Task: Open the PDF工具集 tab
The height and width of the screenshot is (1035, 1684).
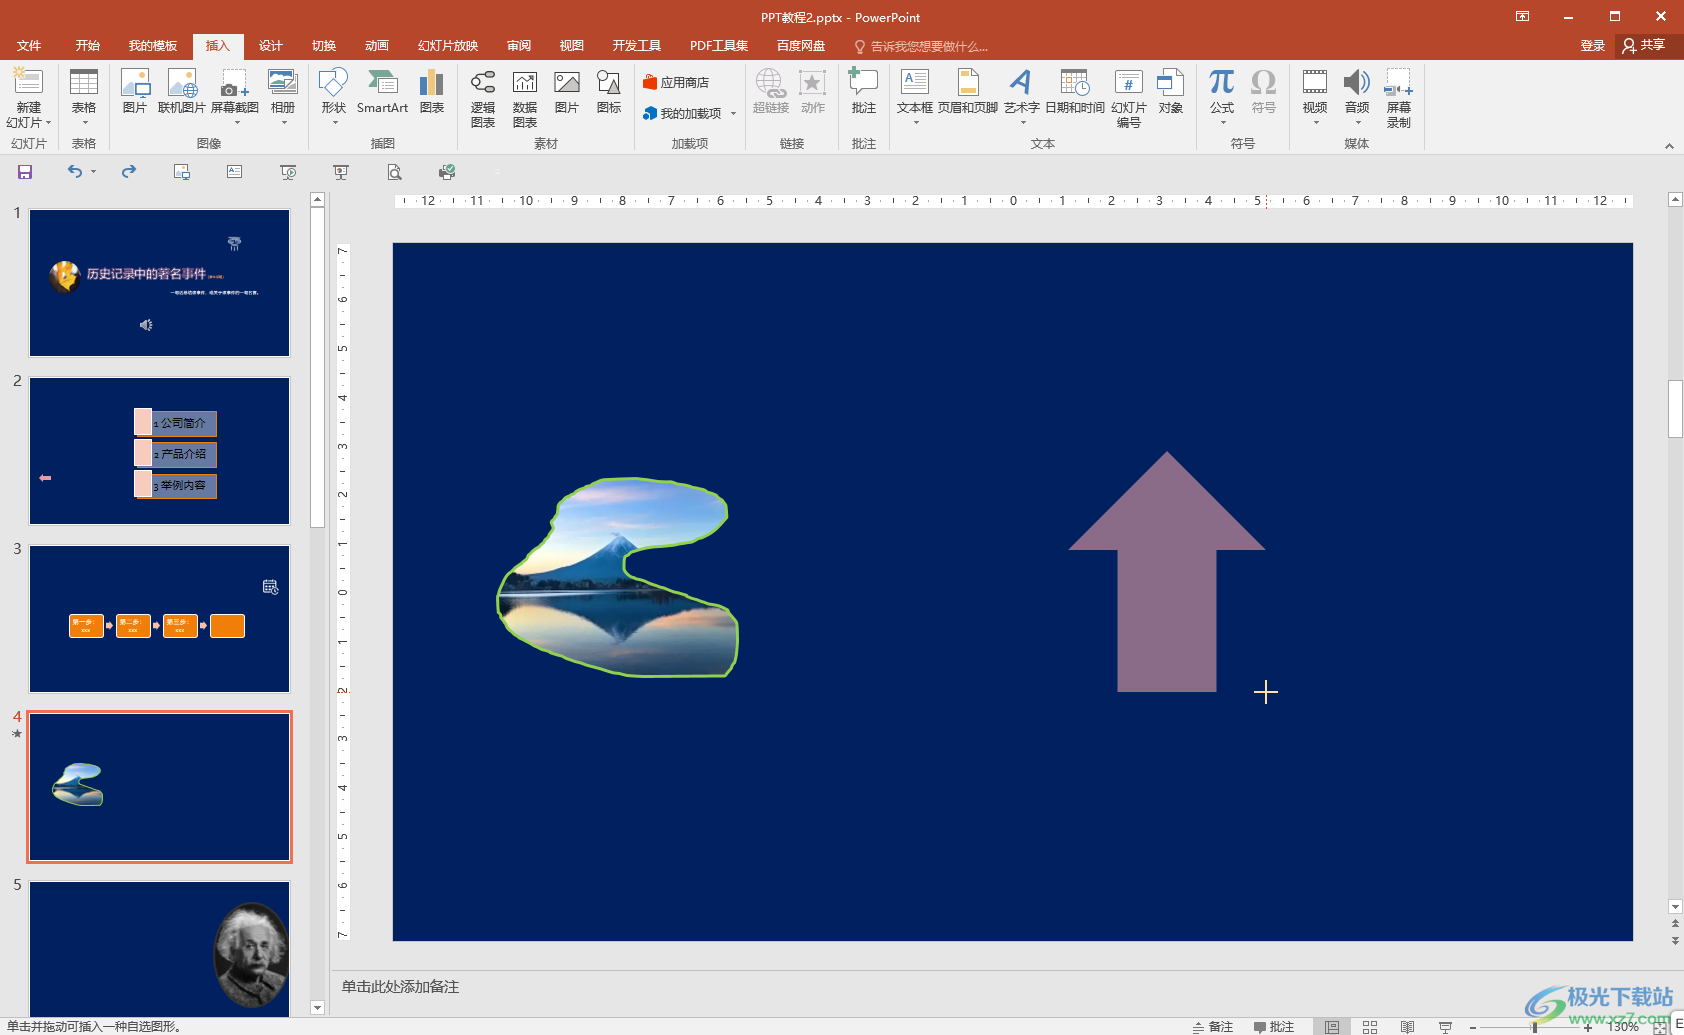Action: (719, 46)
